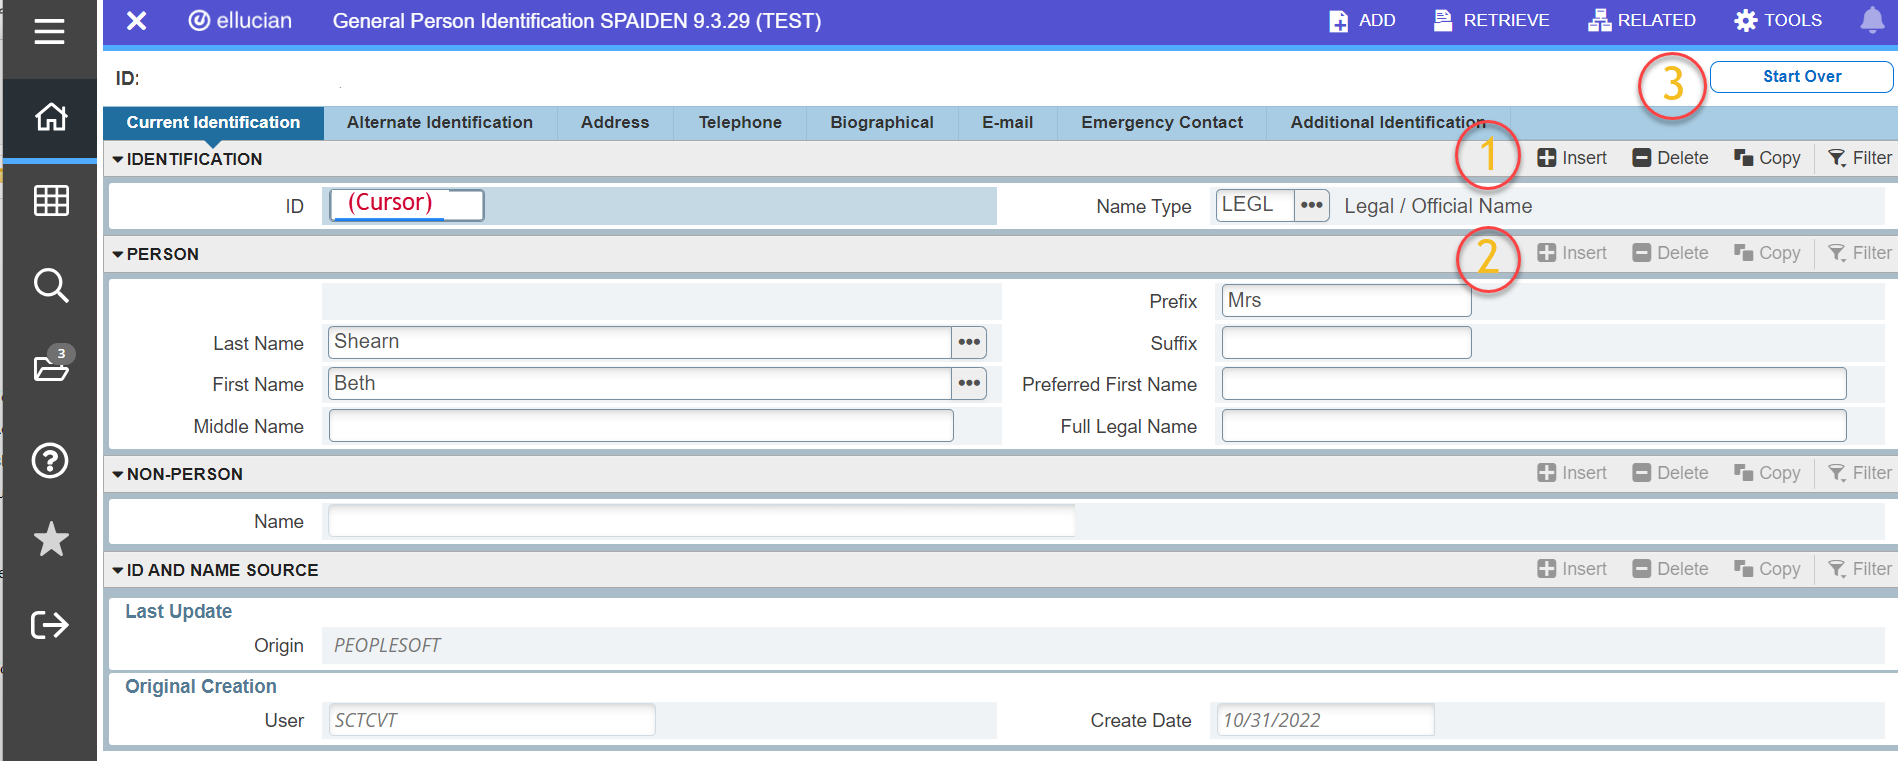Click Insert in the IDENTIFICATION section
This screenshot has height=761, width=1898.
pos(1572,158)
